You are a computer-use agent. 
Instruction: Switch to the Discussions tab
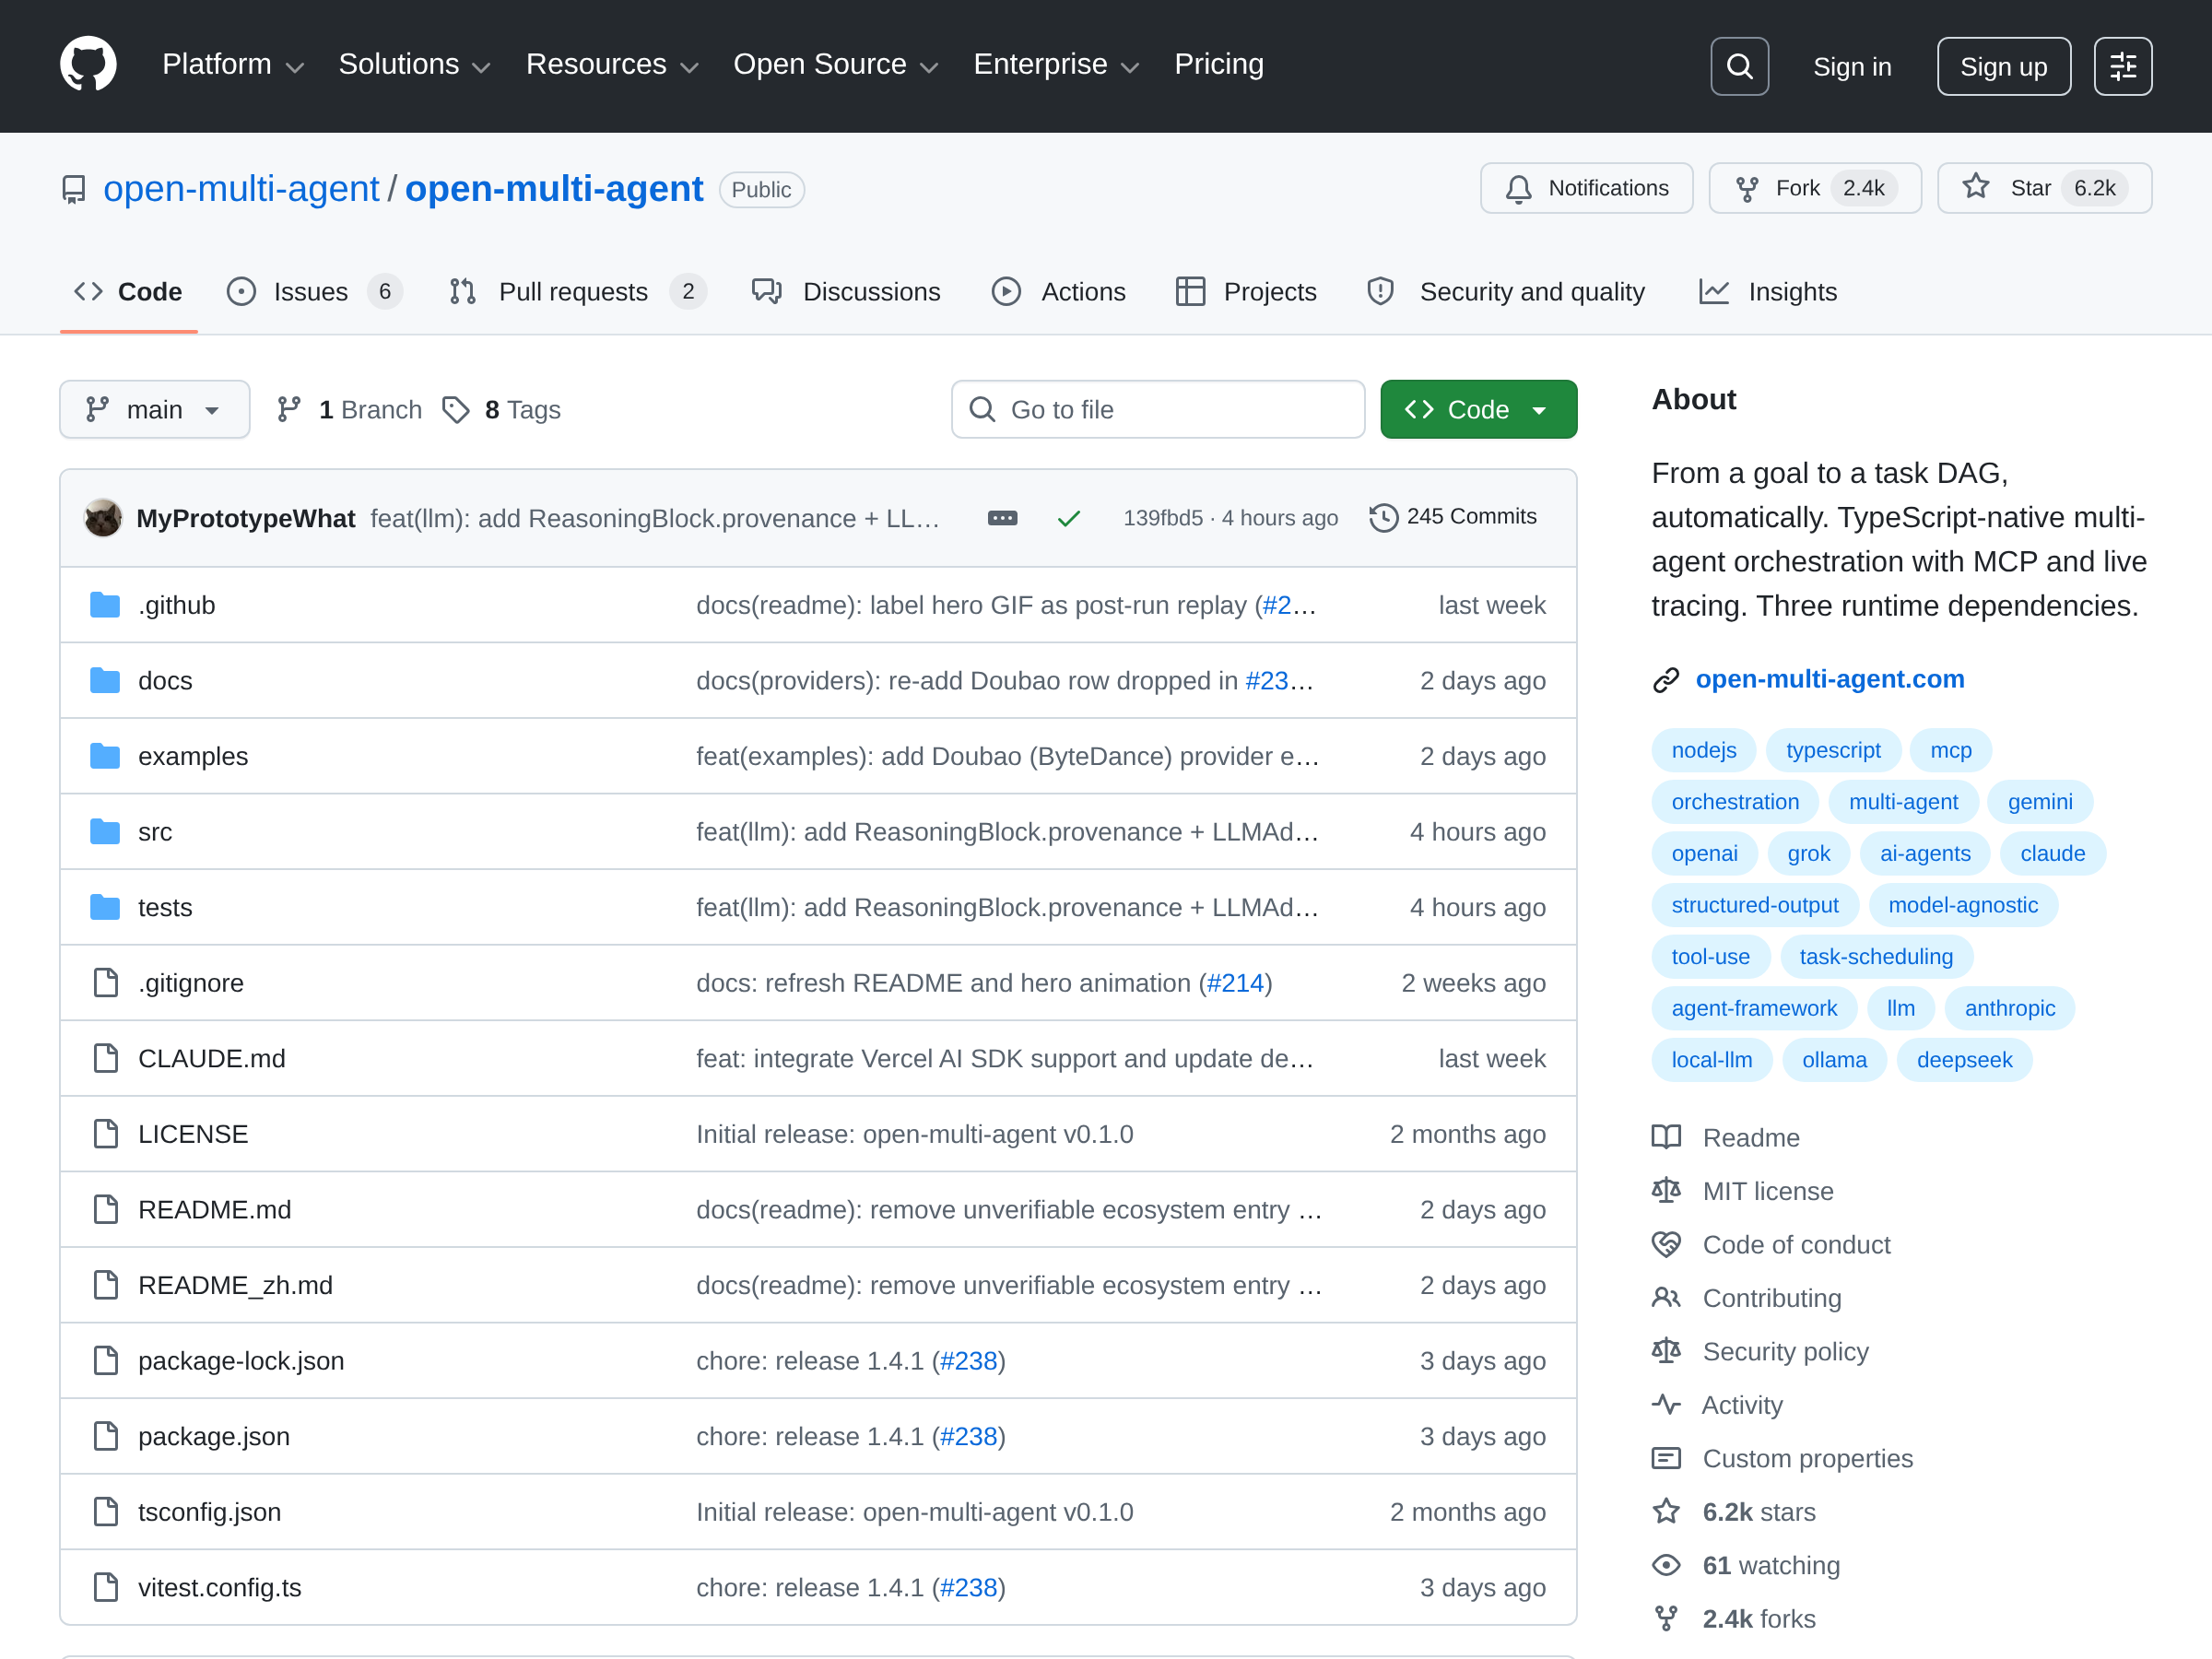[846, 292]
